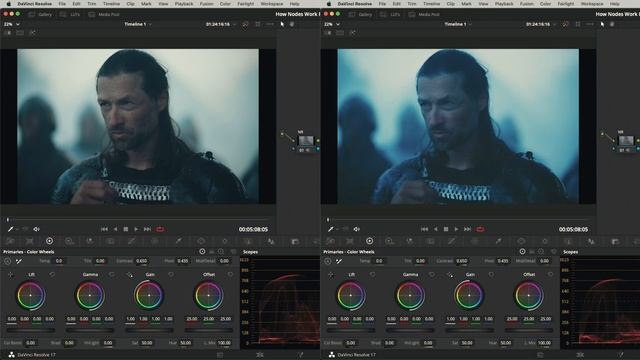Viewport: 640px width, 360px height.
Task: Open Media Pool in right window
Action: pos(424,14)
